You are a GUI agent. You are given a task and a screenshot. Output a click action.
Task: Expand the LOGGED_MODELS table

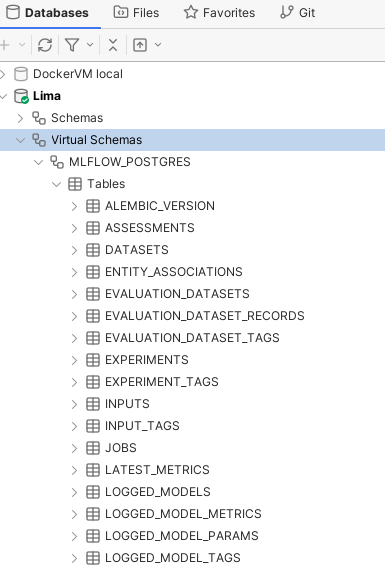click(x=74, y=492)
